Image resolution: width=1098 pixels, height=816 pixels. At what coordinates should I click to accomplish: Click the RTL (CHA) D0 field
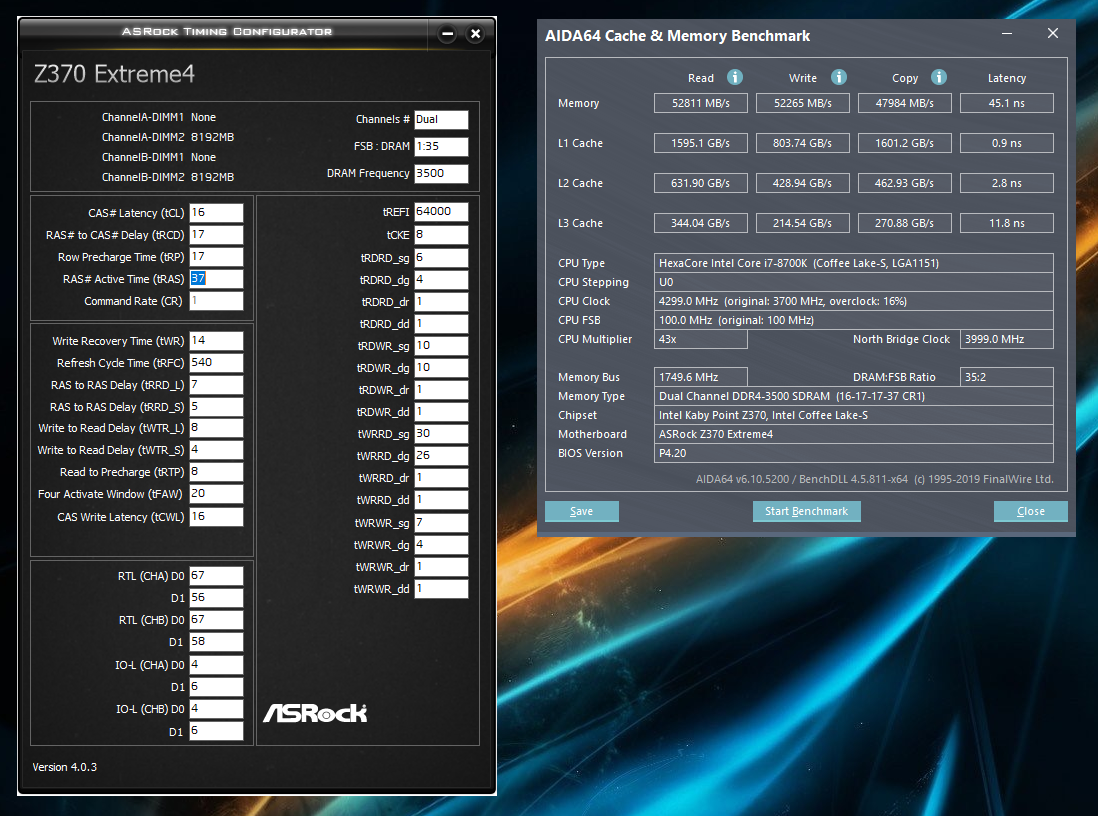(x=216, y=576)
